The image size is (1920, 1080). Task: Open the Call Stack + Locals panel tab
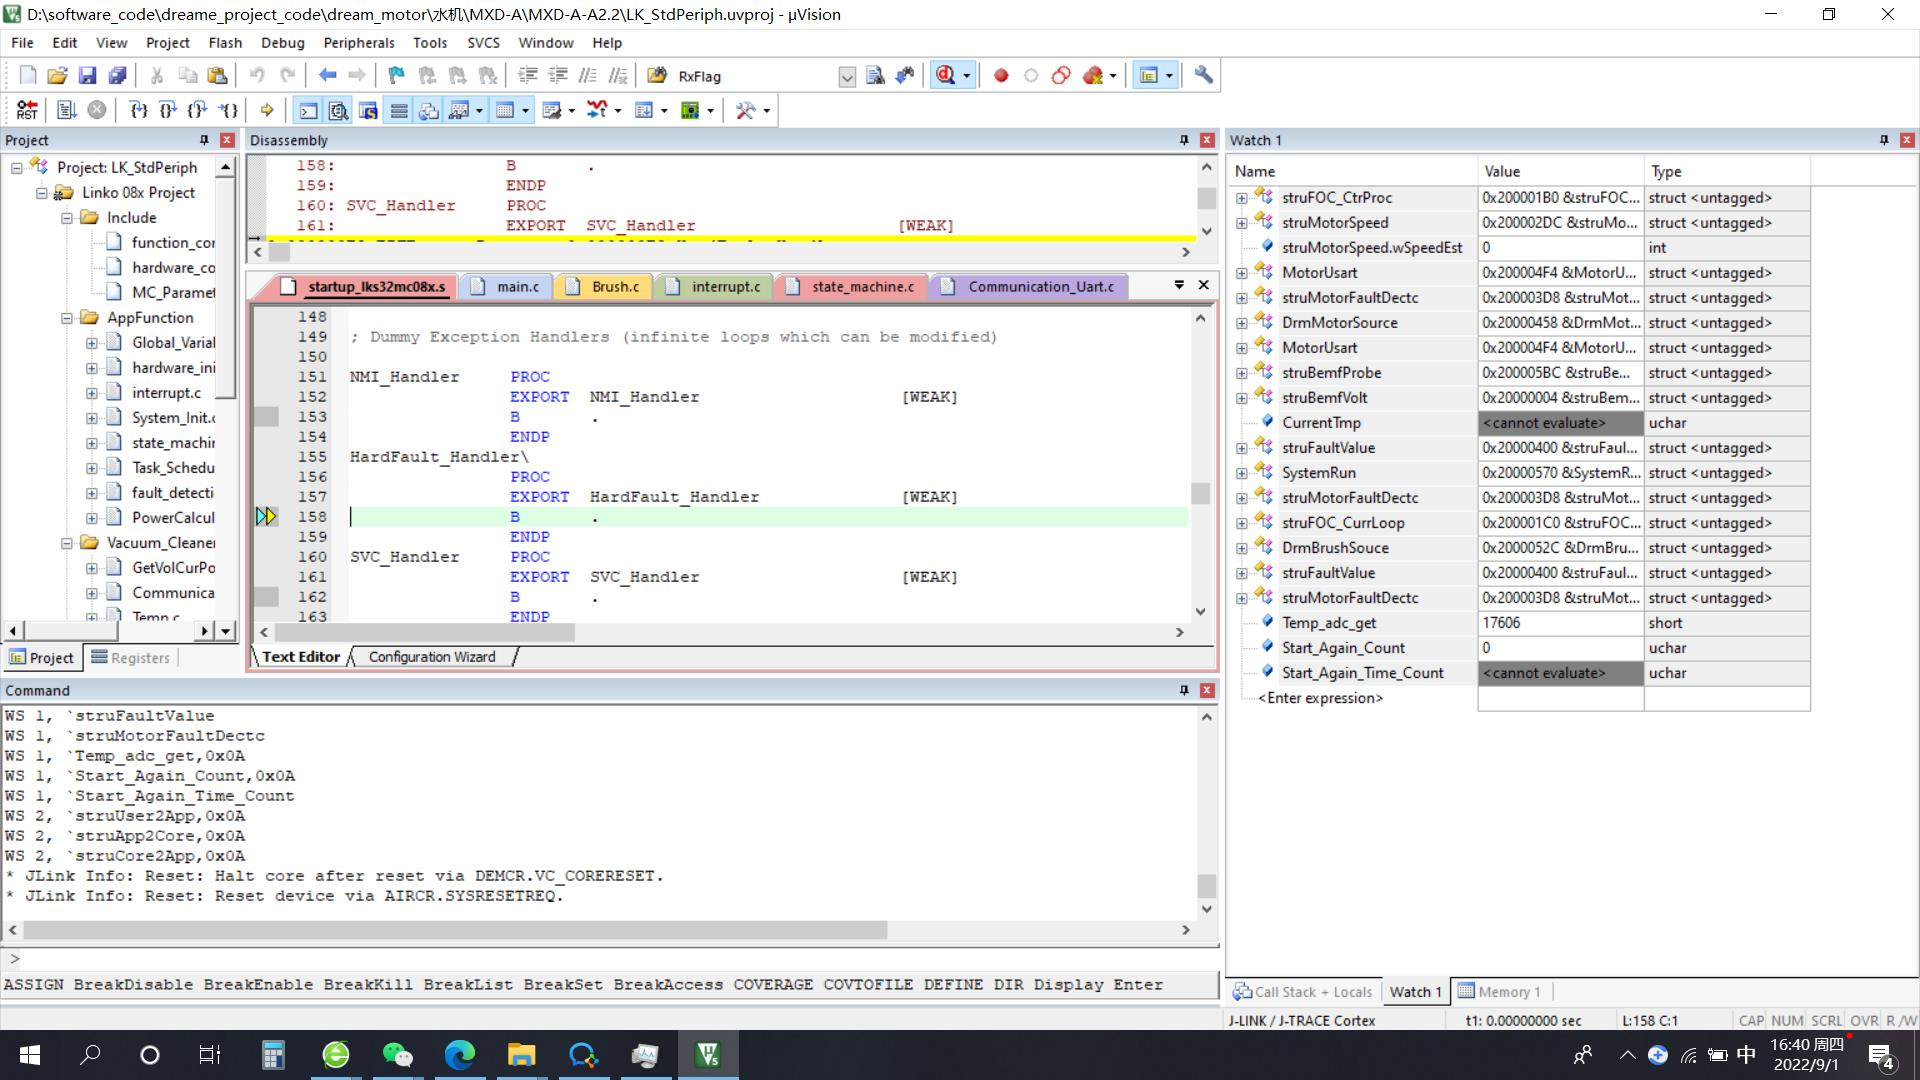(x=1303, y=992)
